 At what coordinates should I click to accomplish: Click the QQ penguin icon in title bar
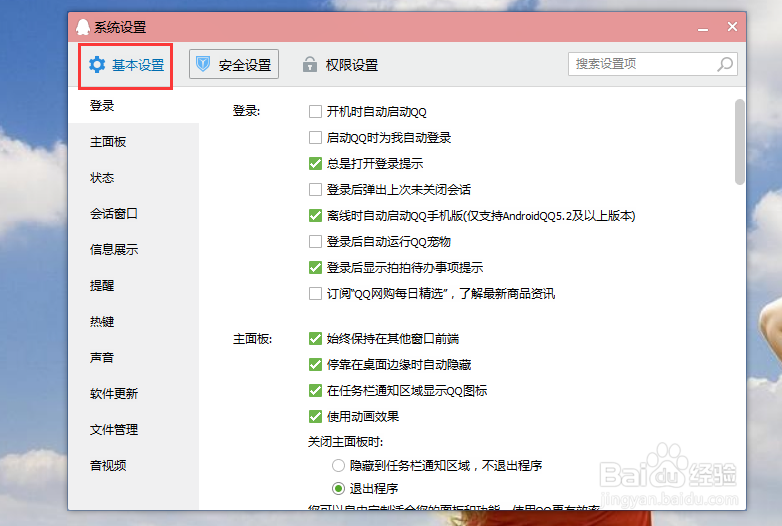(83, 27)
